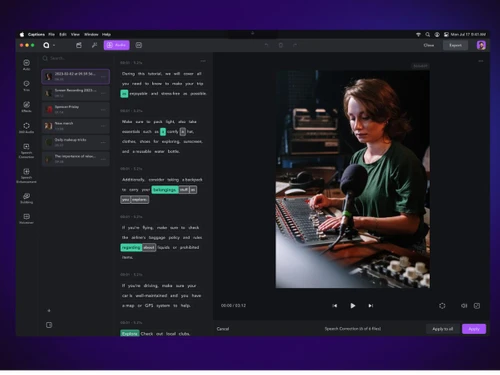The image size is (500, 375).
Task: Toggle the outlined word before 'hat'
Action: [x=183, y=132]
